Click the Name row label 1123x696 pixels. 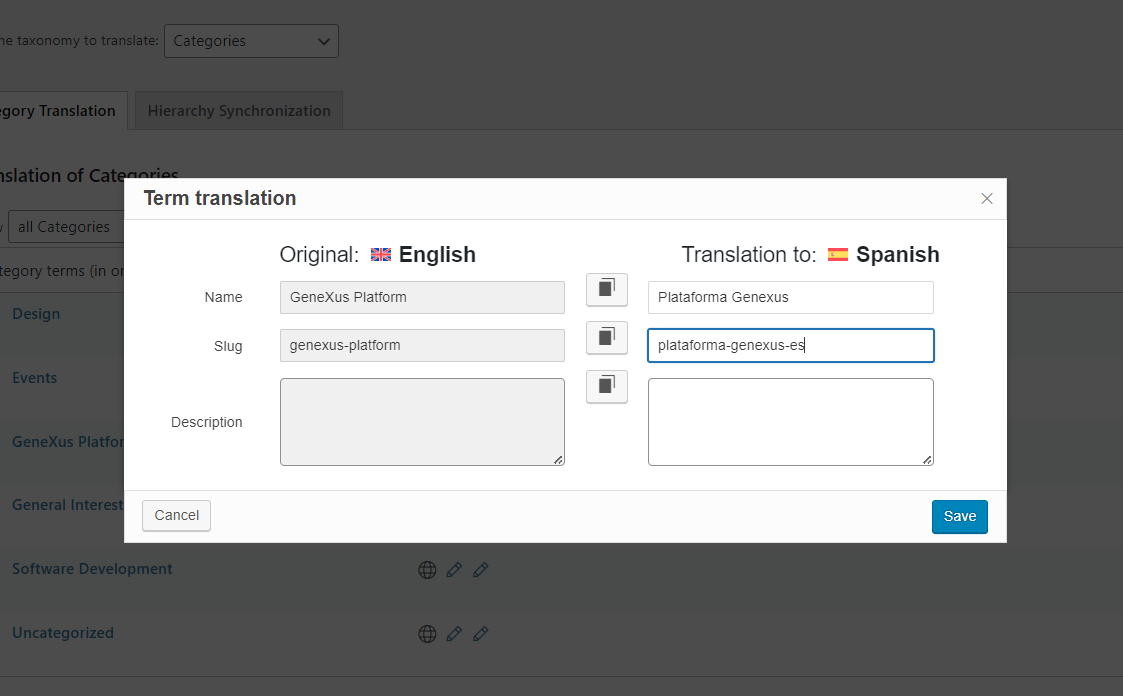pos(223,297)
